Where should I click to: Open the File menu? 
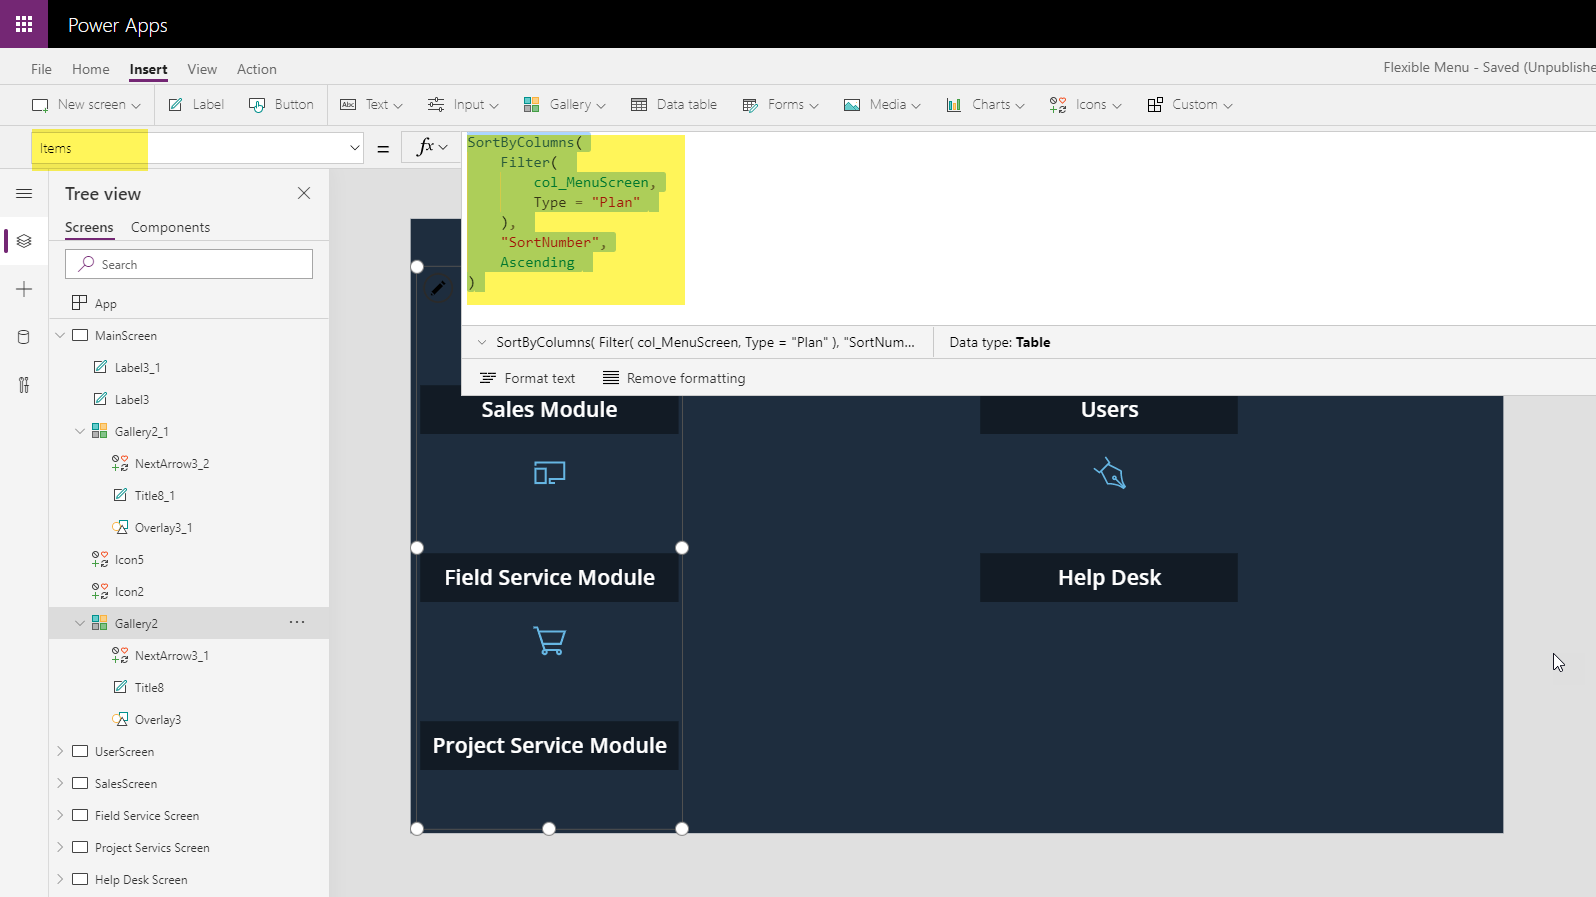tap(41, 69)
